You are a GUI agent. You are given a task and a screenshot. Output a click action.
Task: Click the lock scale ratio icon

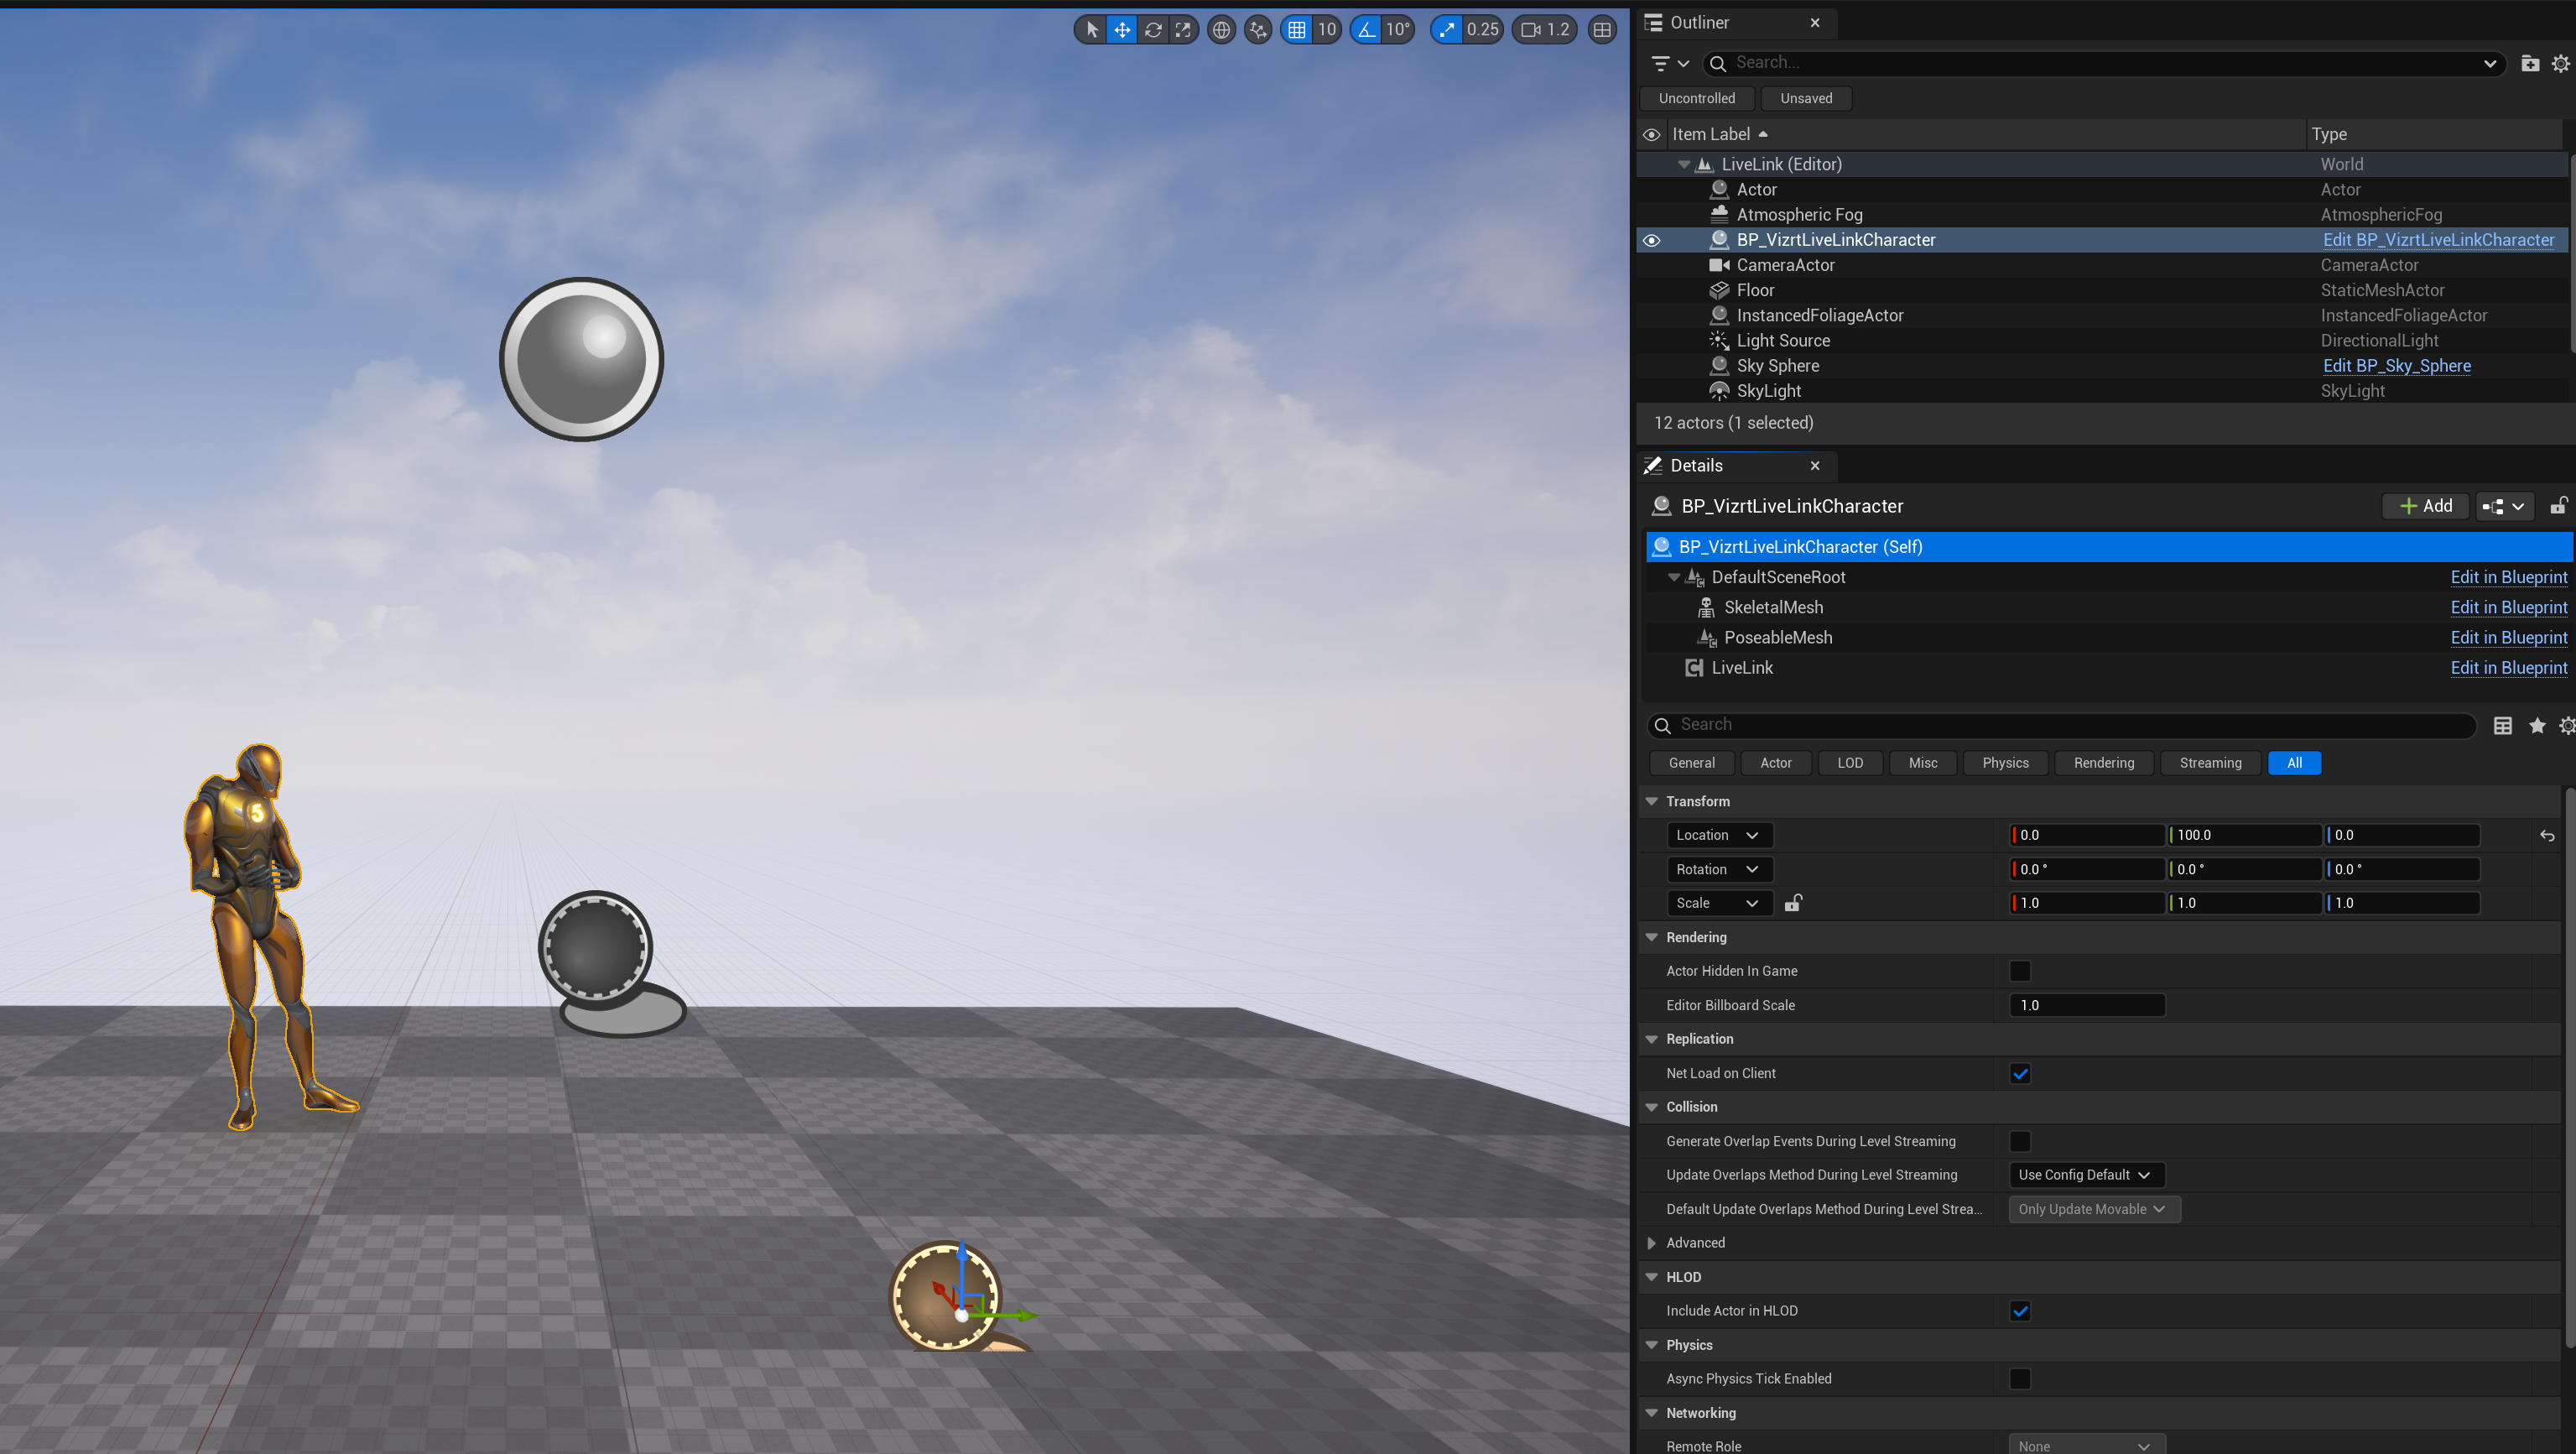(1793, 903)
